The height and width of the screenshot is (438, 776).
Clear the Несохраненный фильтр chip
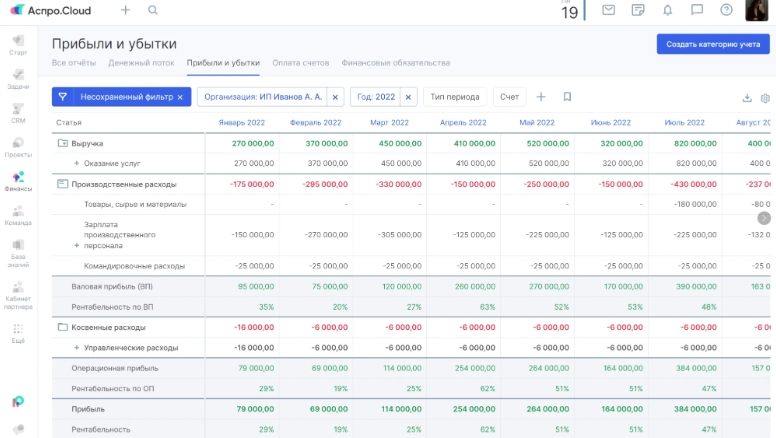[180, 97]
